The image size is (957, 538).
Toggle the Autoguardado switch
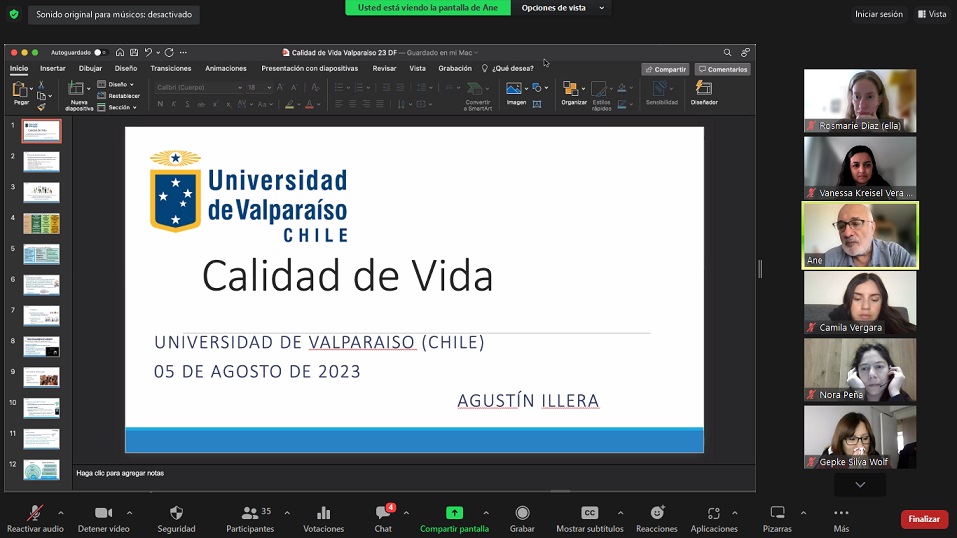tap(100, 53)
